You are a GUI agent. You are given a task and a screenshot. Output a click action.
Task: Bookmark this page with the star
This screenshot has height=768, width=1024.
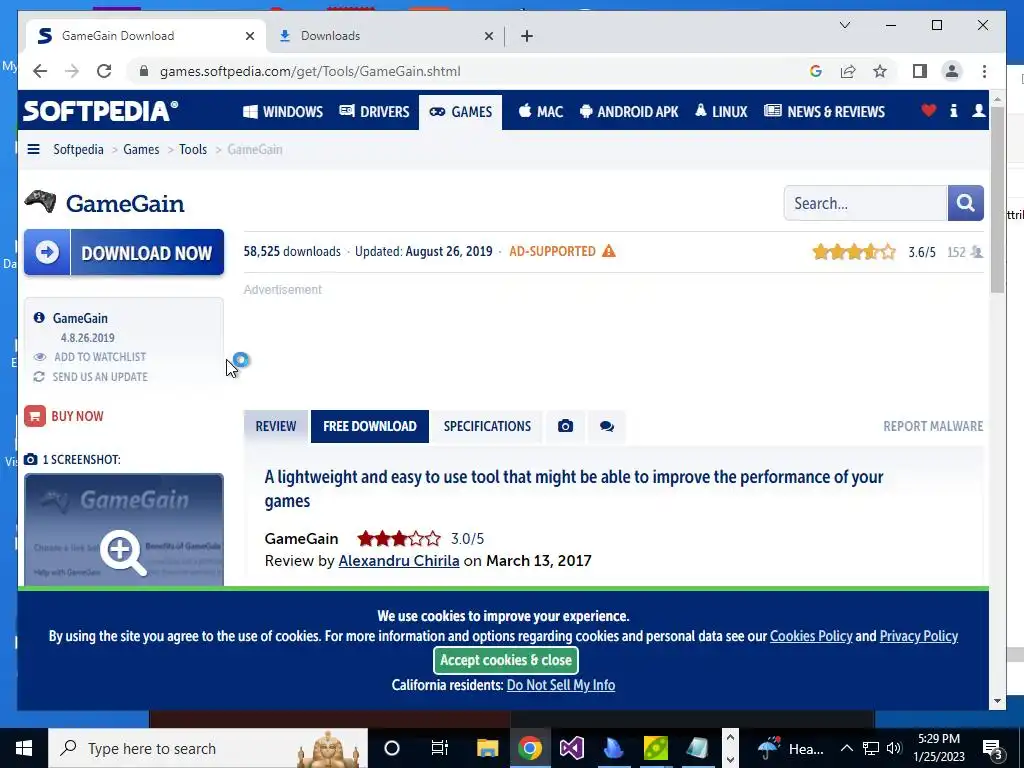(x=880, y=71)
